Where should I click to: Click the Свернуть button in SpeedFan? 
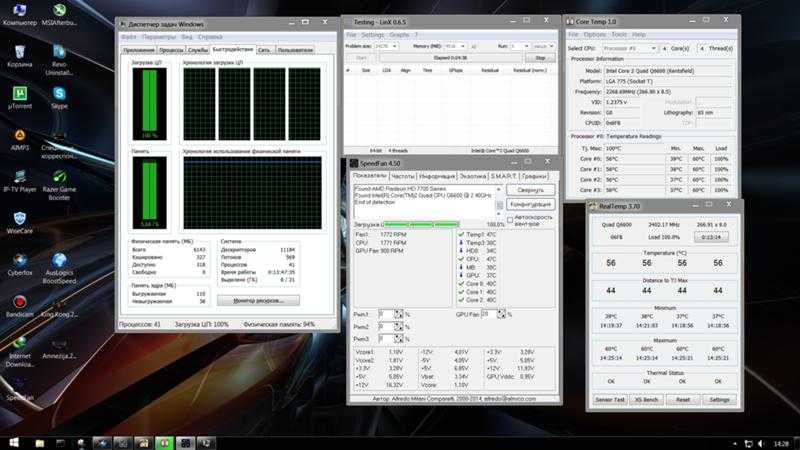click(x=531, y=190)
